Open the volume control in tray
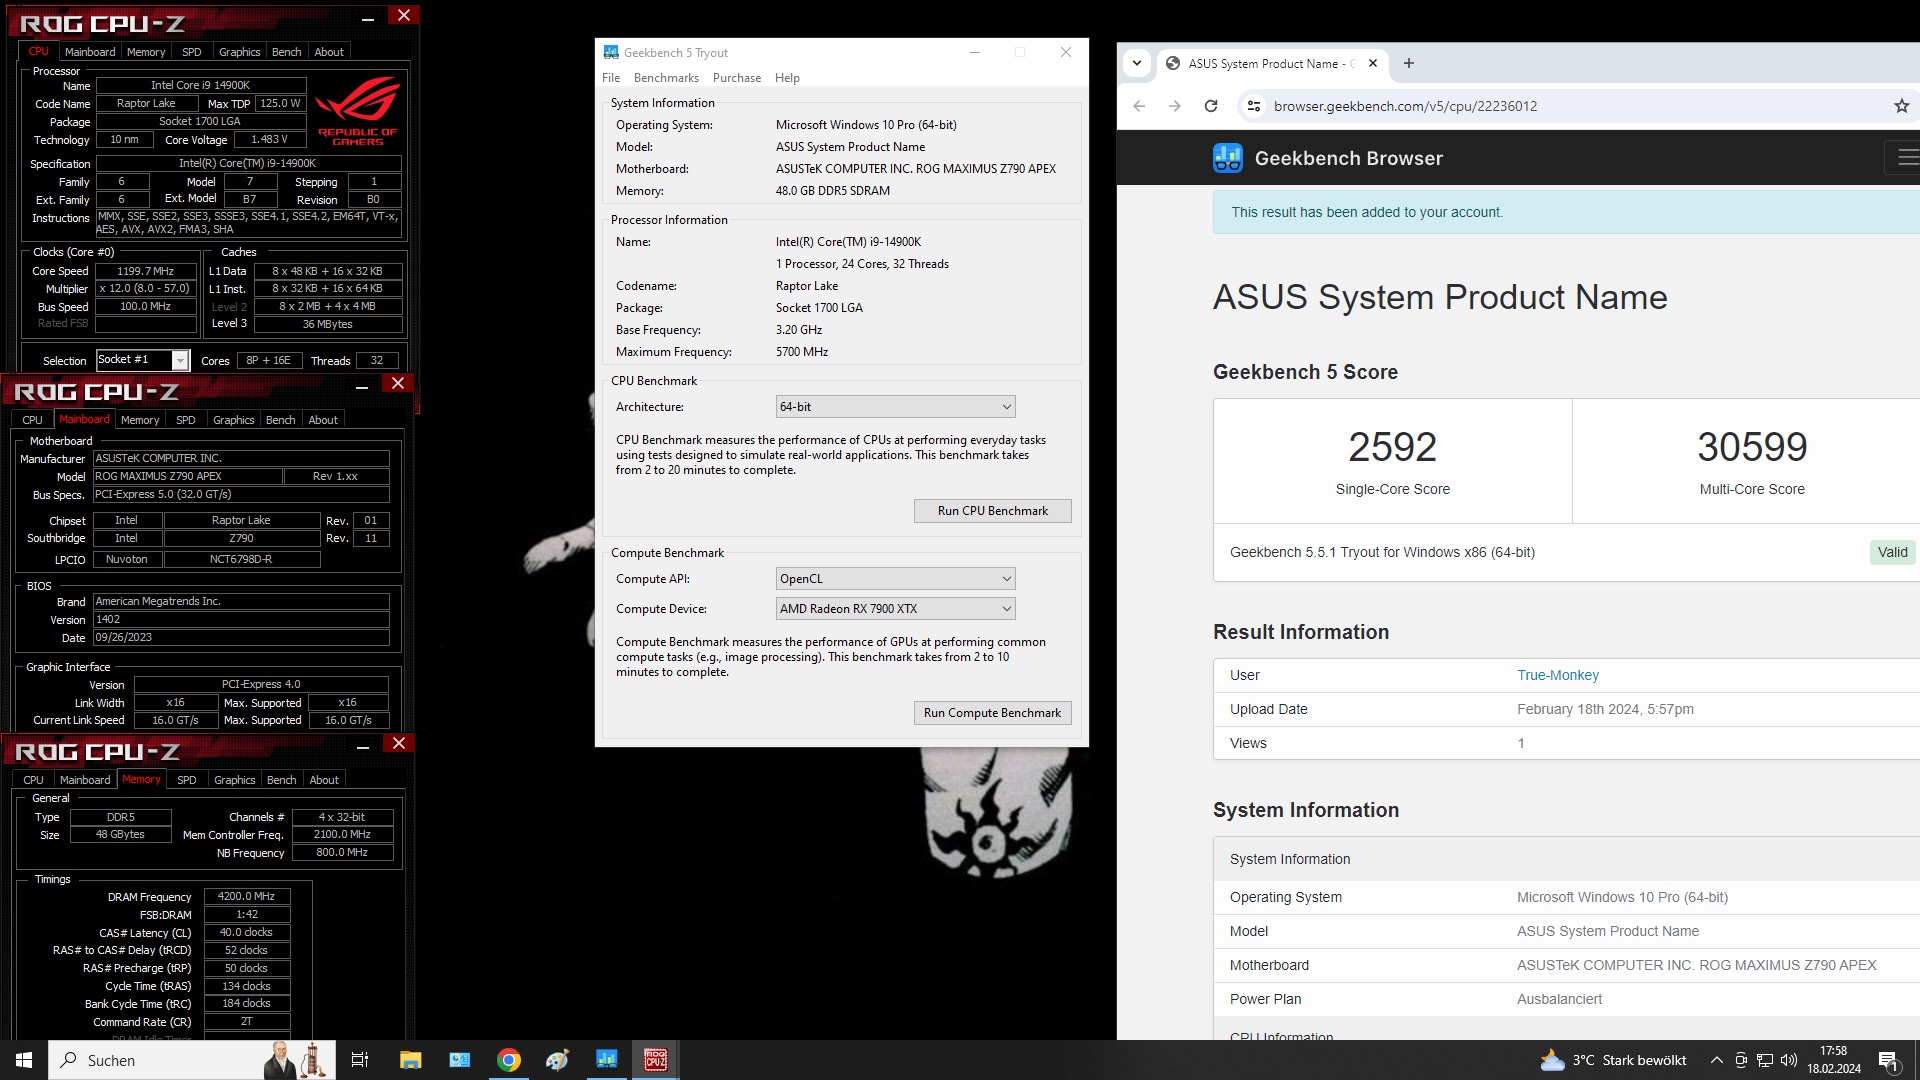 click(x=1789, y=1060)
